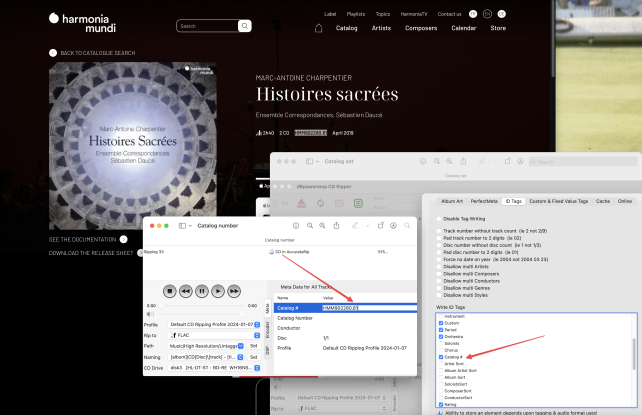Viewport: 642px width, 415px height.
Task: Select the Encoder vertical tab
Action: coord(267,330)
